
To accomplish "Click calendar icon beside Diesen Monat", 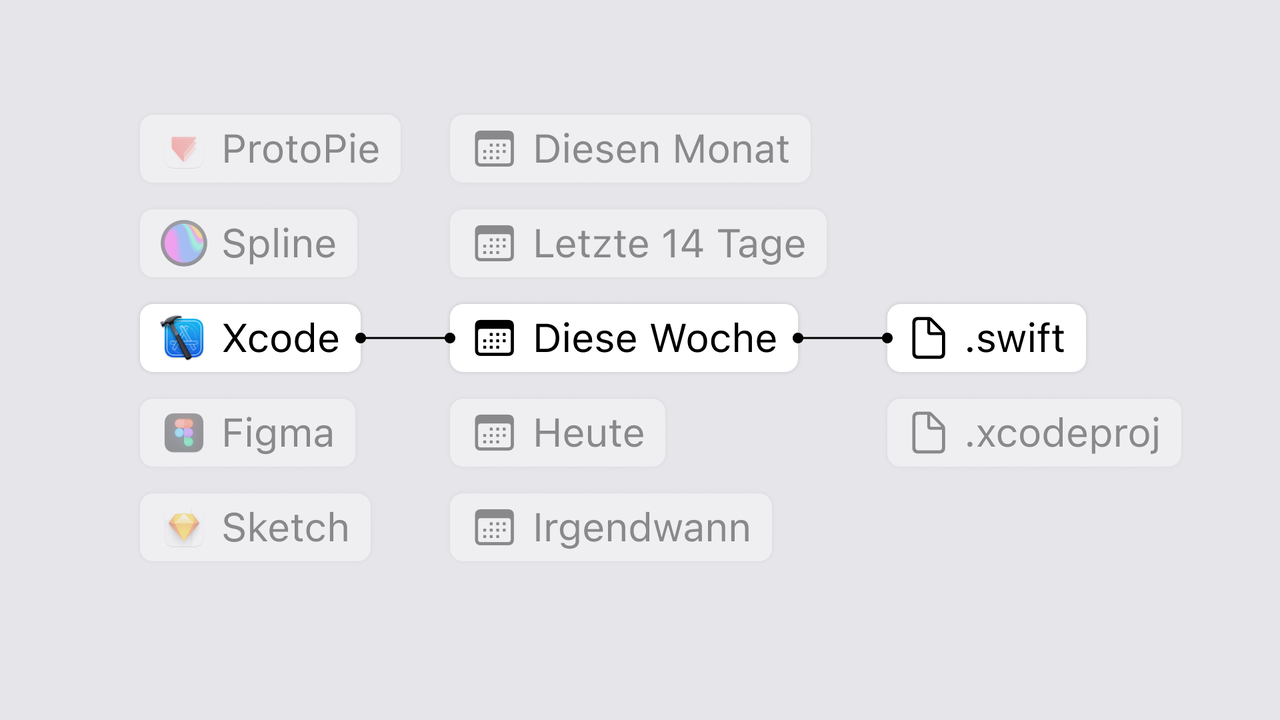I will coord(494,149).
